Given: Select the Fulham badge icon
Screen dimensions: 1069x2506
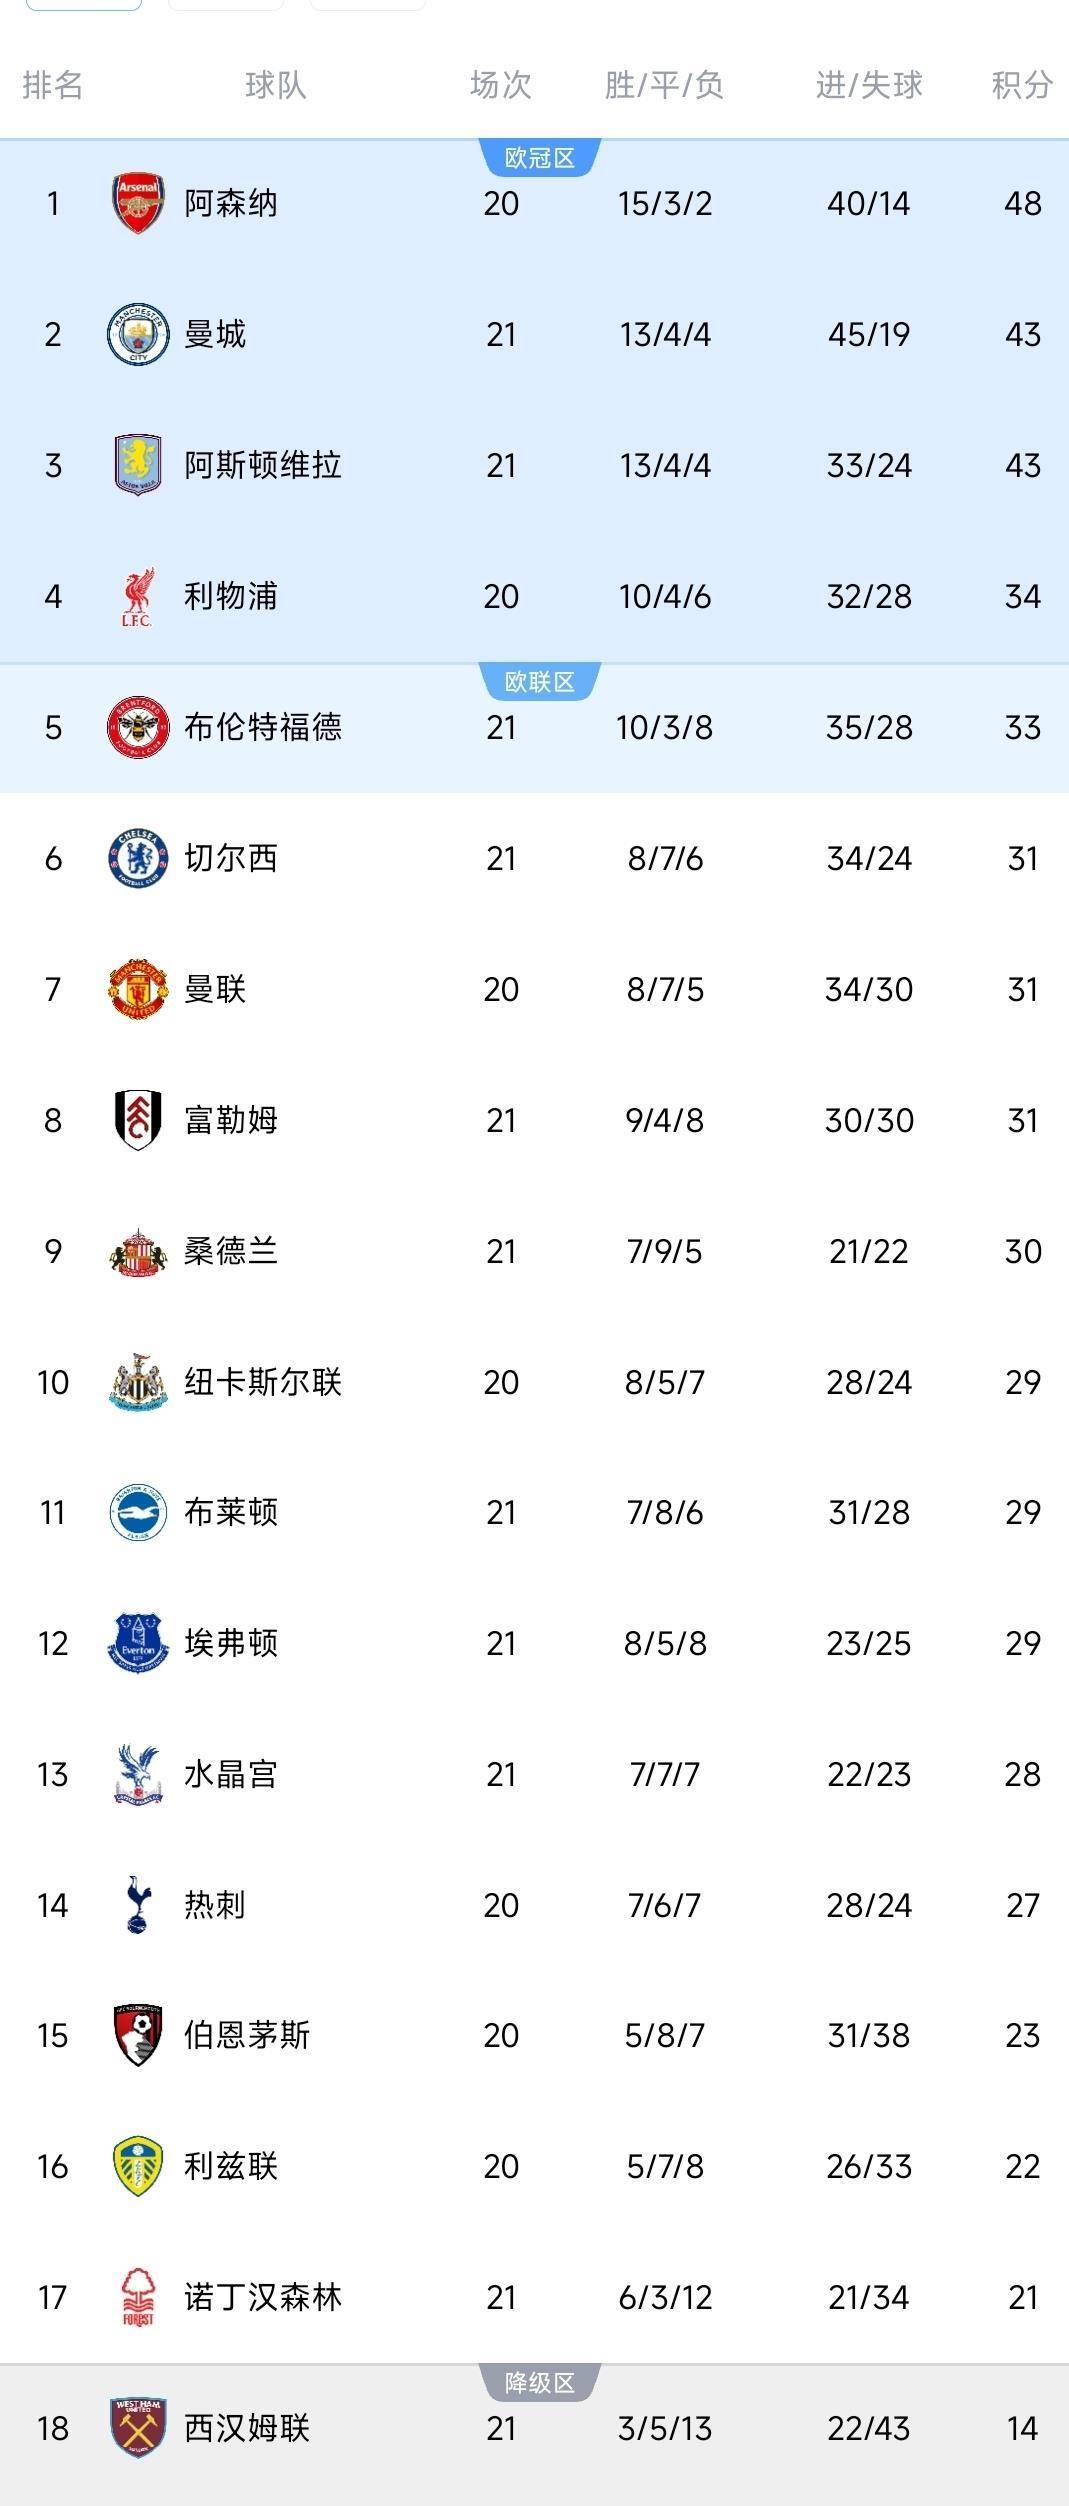Looking at the screenshot, I should pos(138,1120).
